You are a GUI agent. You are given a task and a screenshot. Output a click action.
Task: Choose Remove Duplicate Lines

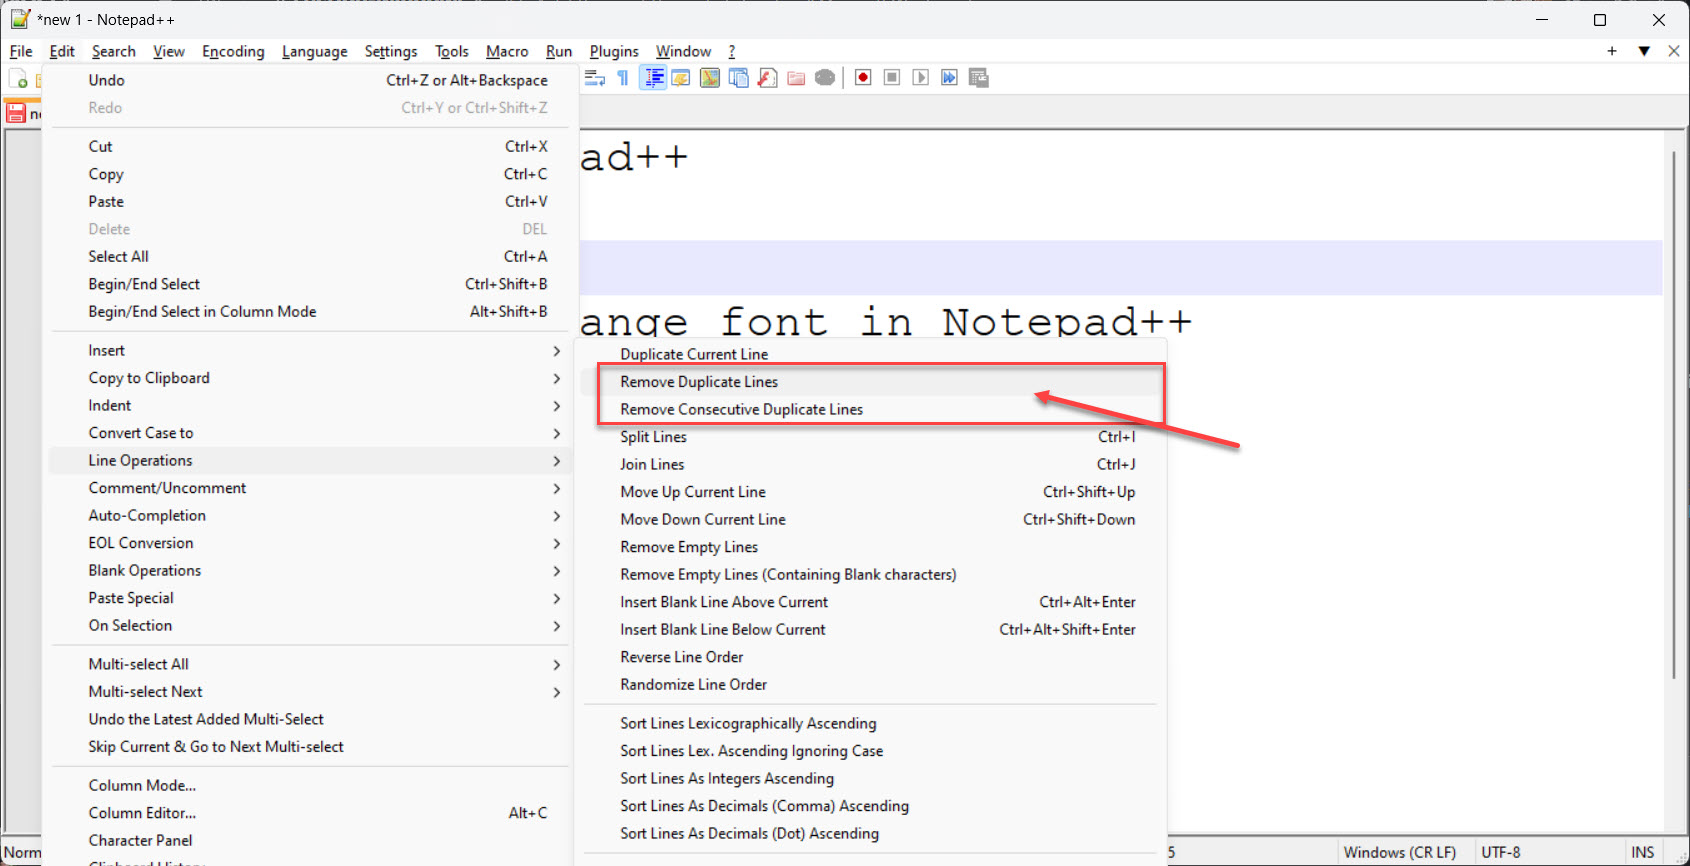[x=699, y=382]
